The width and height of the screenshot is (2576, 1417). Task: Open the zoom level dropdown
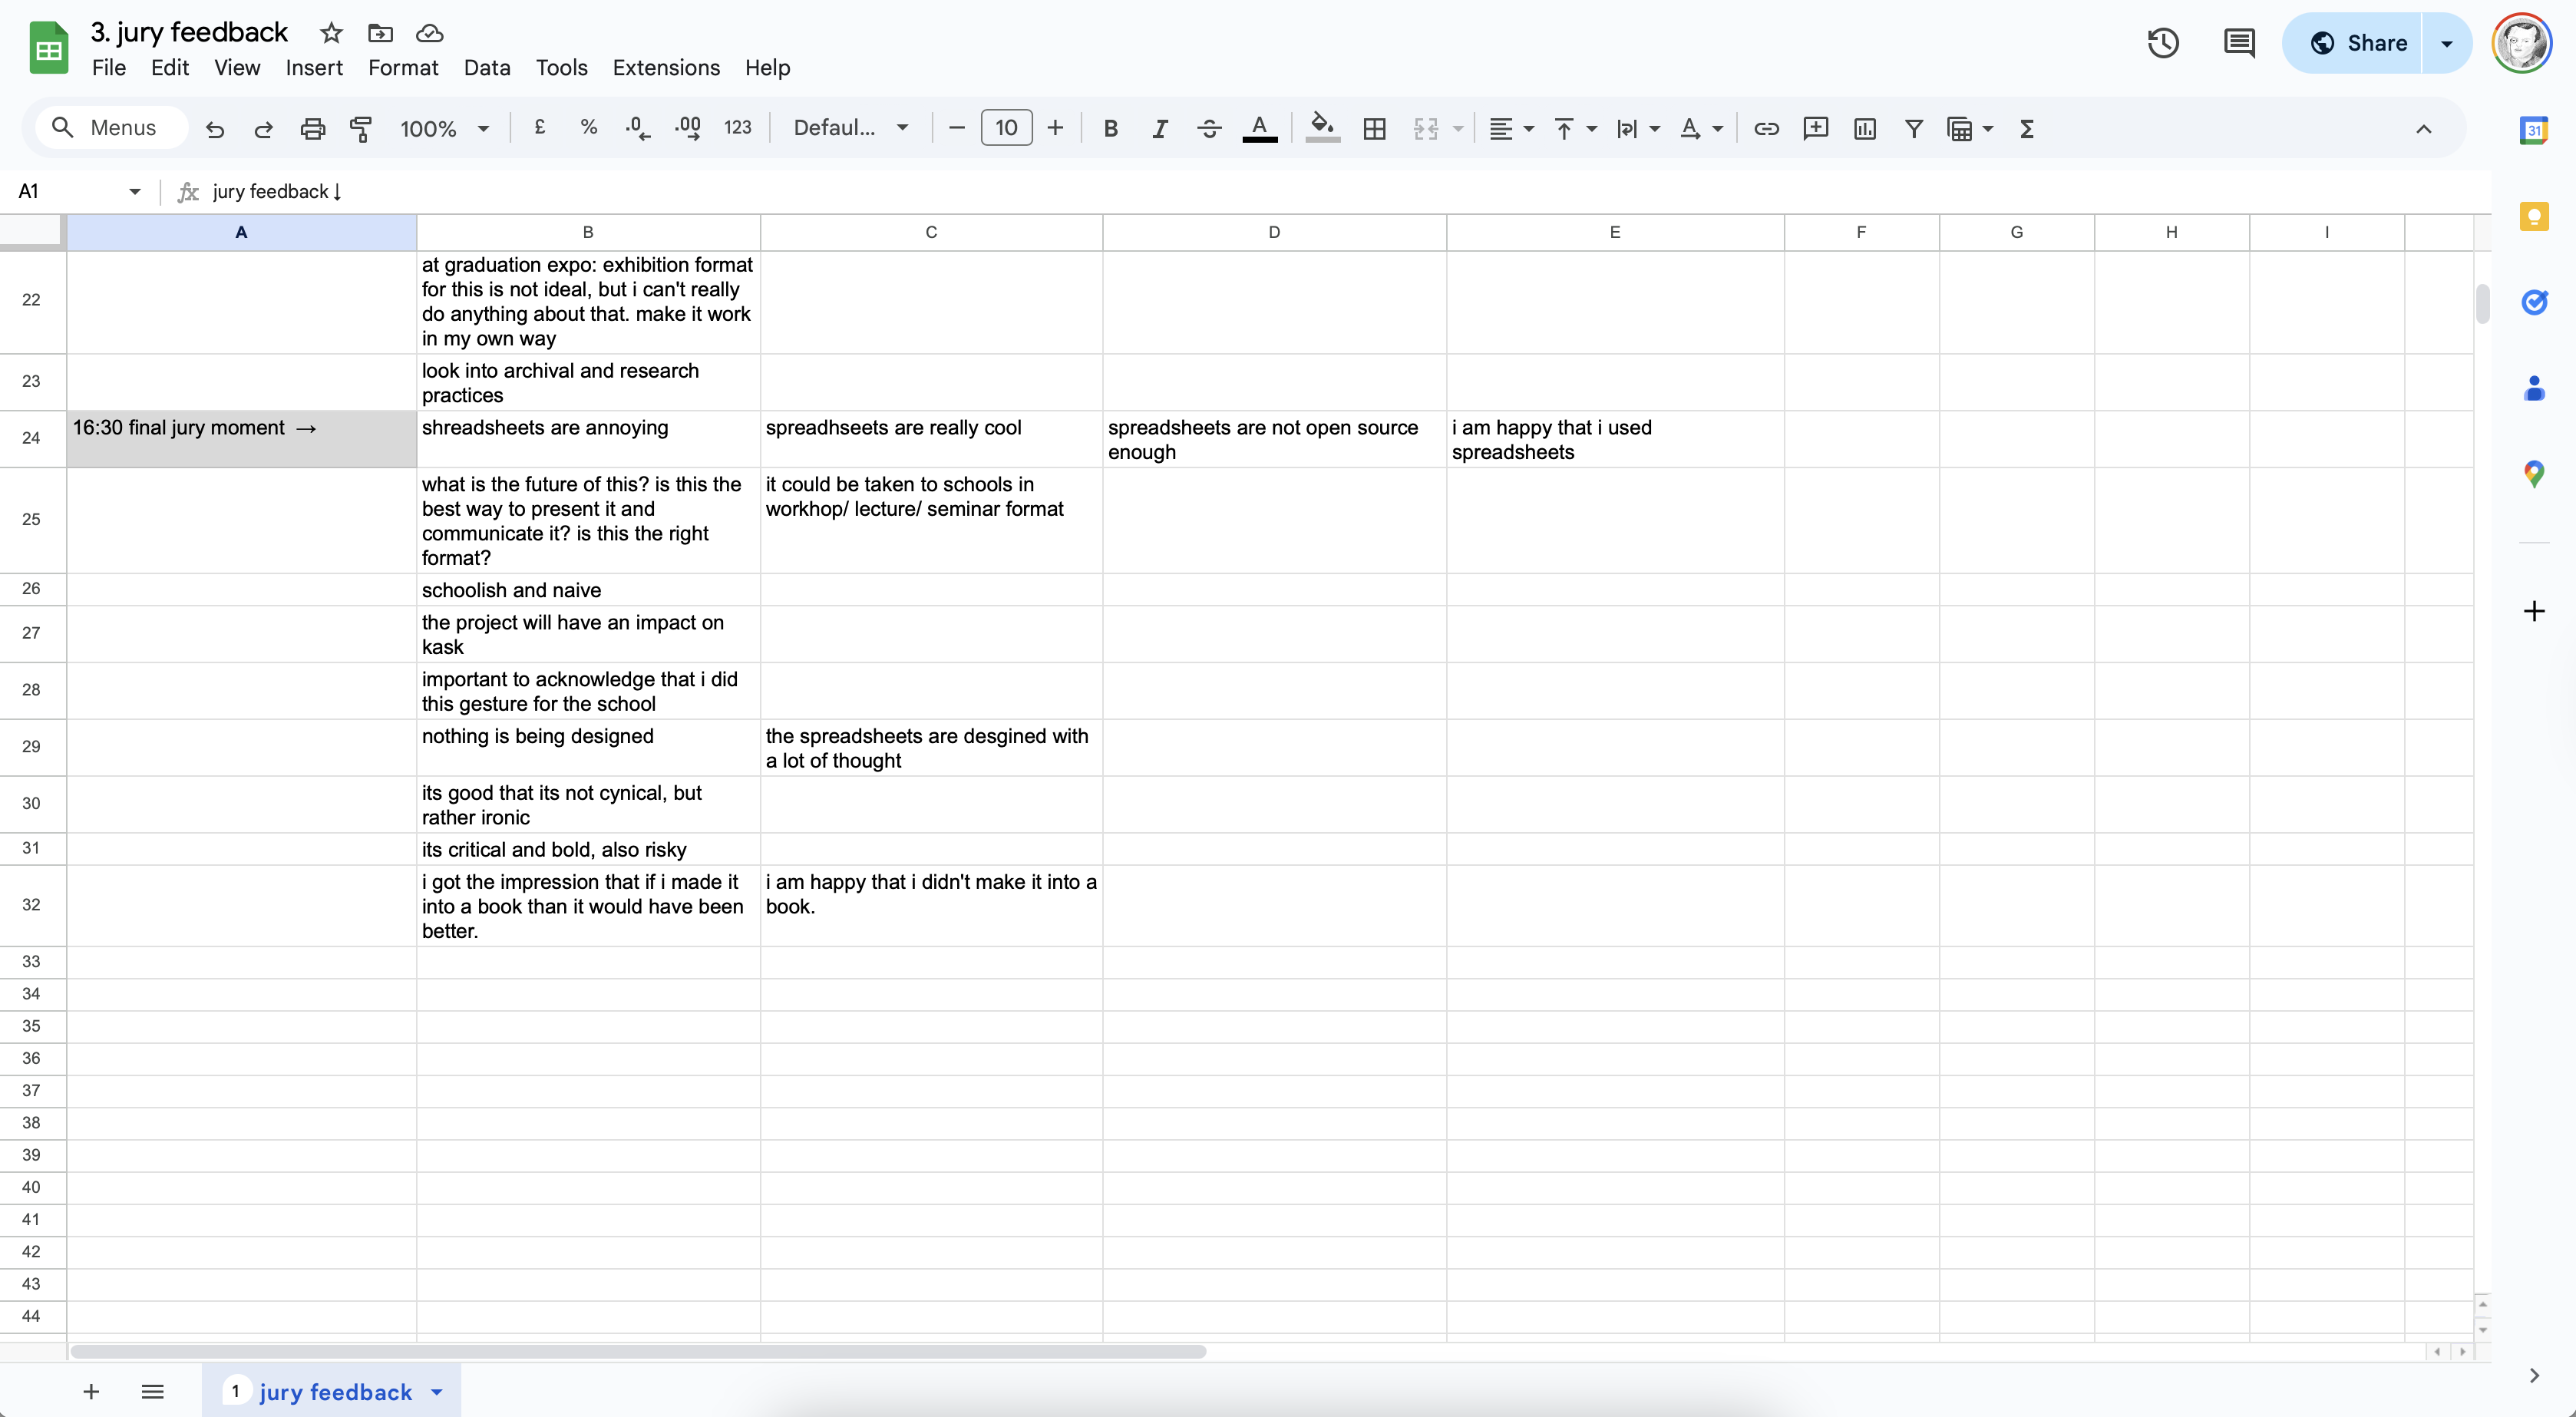444,128
